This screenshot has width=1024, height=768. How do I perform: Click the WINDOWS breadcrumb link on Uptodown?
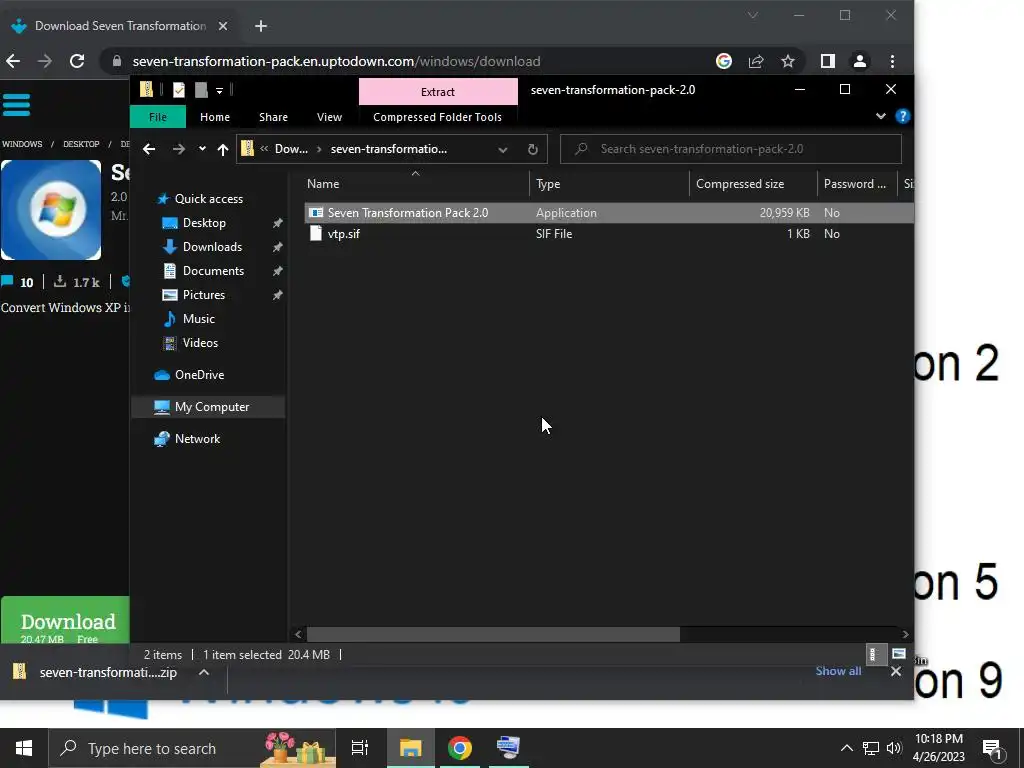pyautogui.click(x=22, y=144)
